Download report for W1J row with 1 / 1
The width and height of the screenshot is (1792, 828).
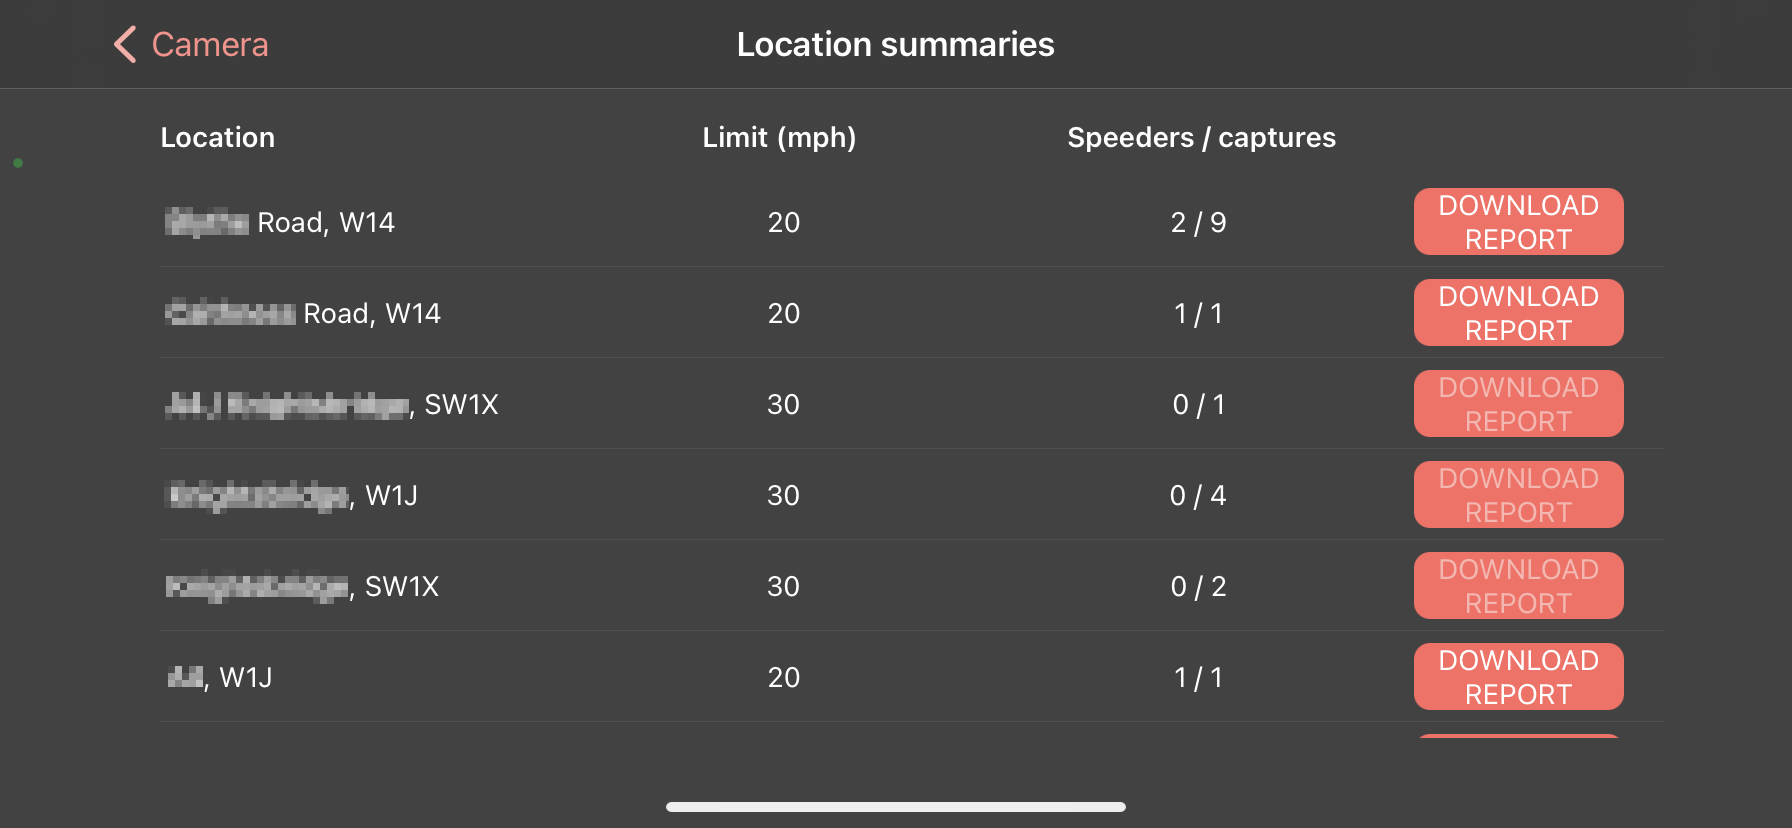(1517, 677)
